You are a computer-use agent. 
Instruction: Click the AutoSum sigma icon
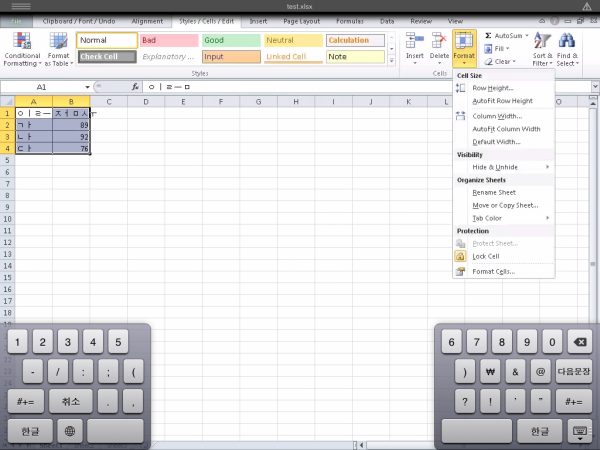(488, 36)
